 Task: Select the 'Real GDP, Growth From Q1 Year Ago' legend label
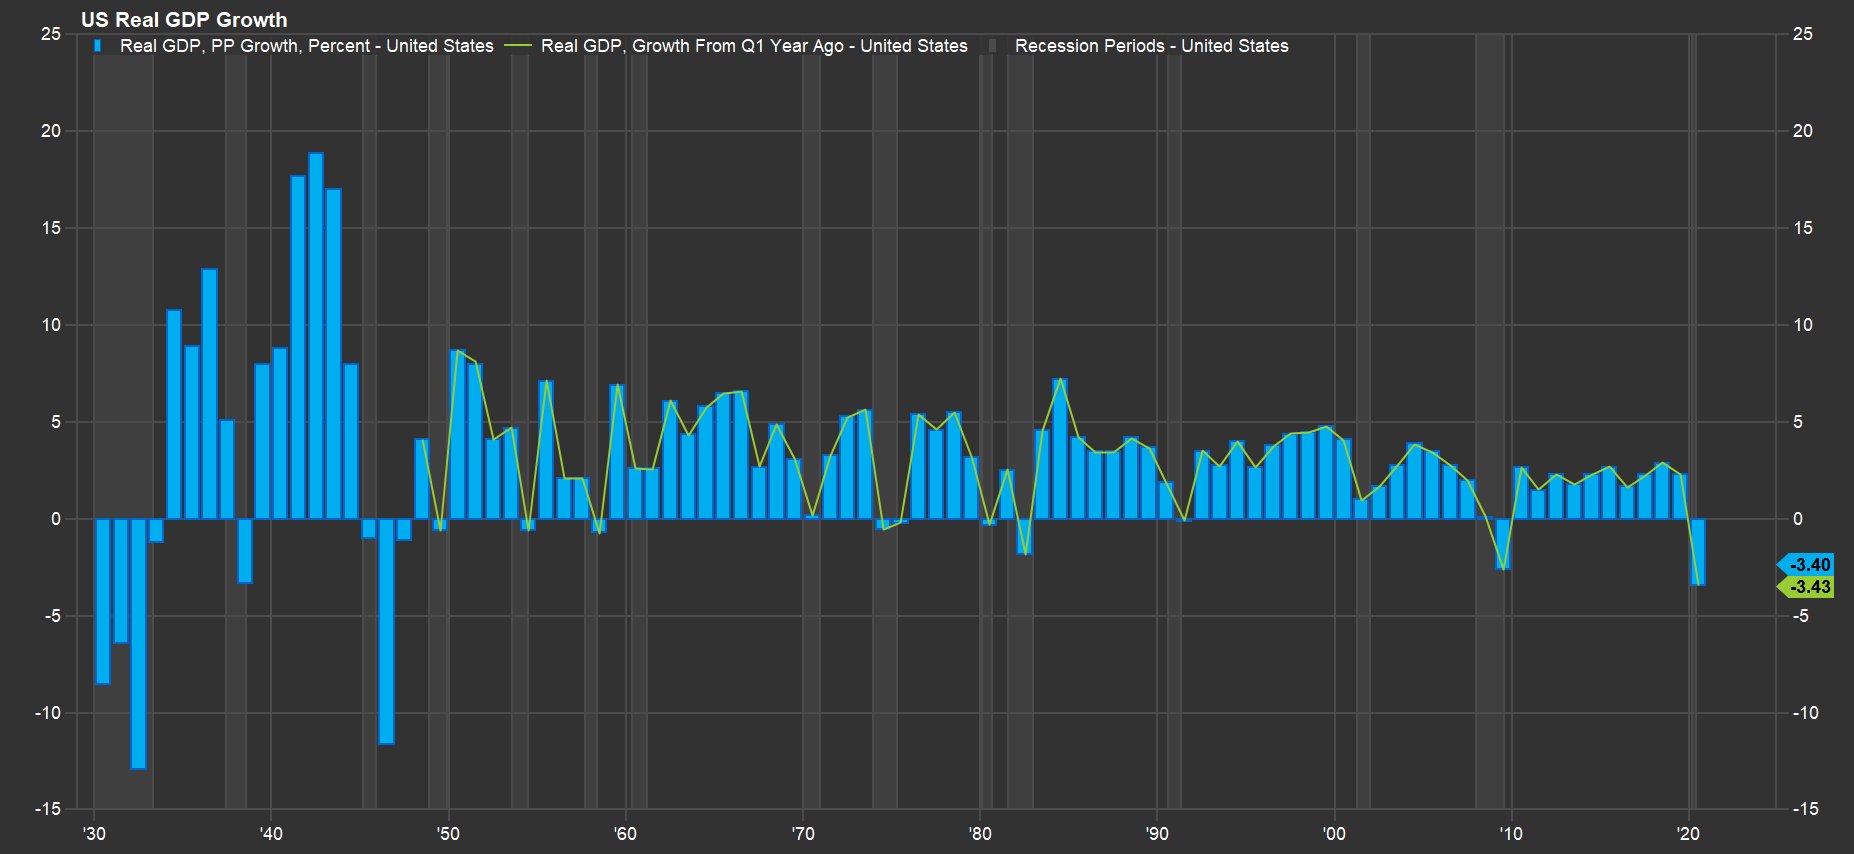pyautogui.click(x=754, y=46)
